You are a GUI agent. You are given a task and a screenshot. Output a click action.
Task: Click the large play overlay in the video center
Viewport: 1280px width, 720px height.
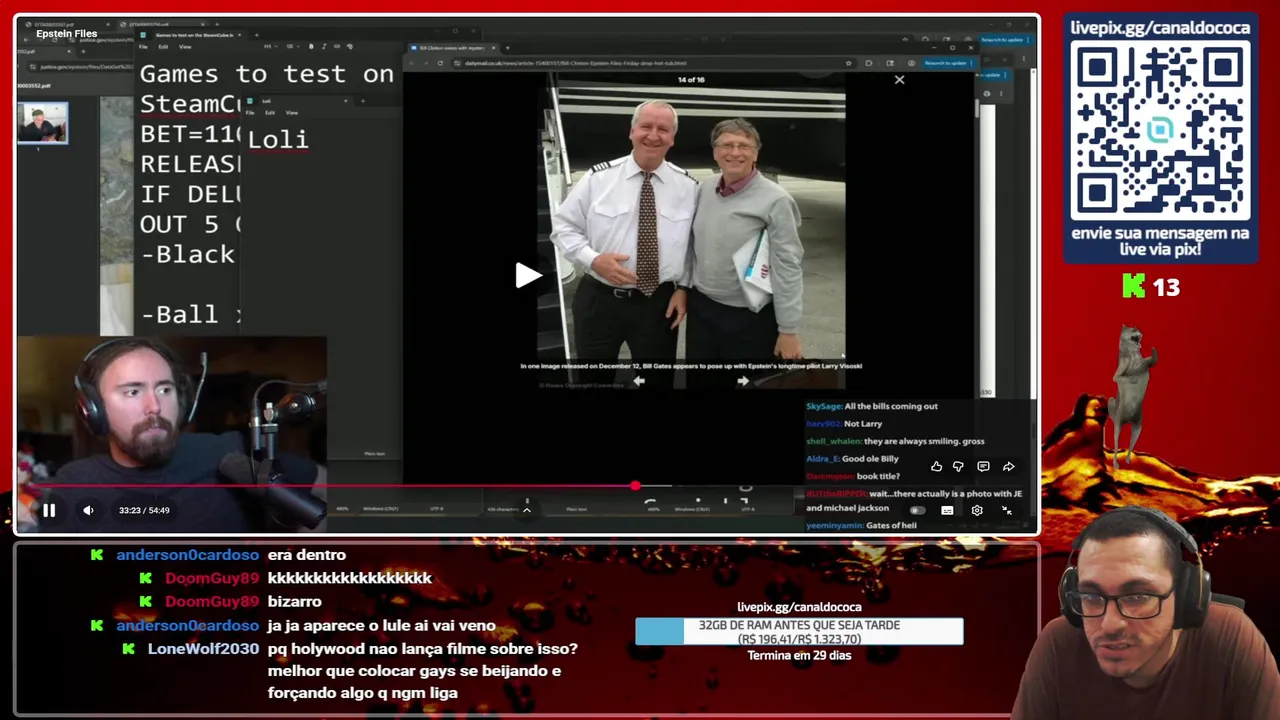(x=528, y=276)
